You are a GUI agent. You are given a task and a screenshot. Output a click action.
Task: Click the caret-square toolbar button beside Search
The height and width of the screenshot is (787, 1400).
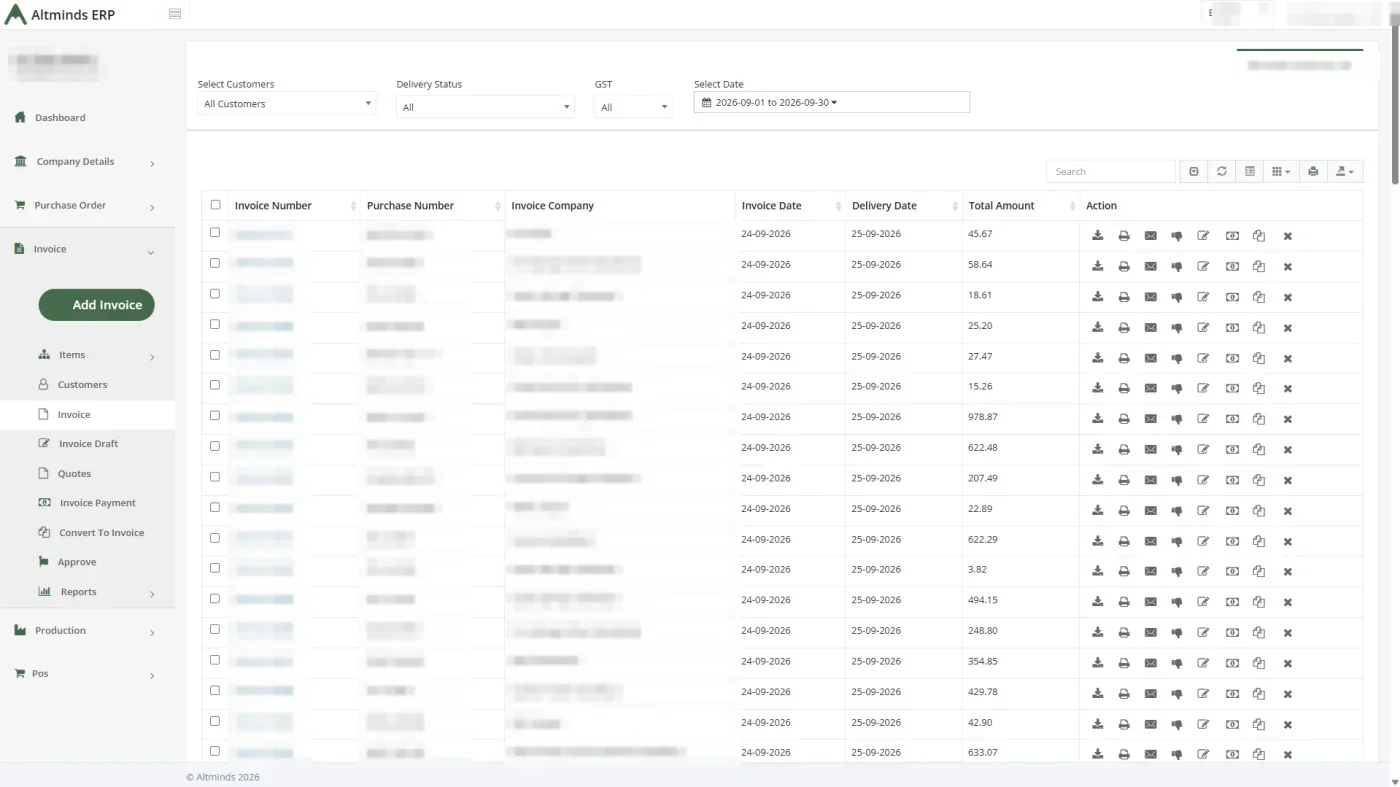click(1193, 172)
